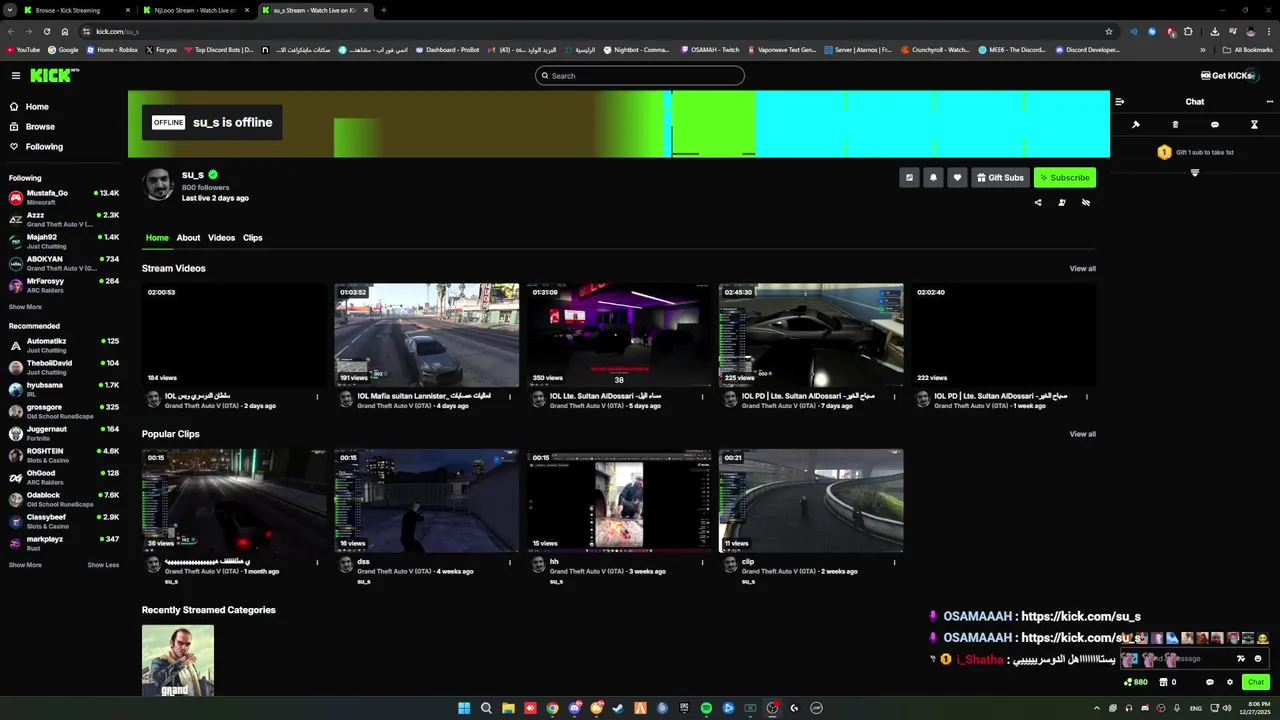The image size is (1280, 720).
Task: Switch to the Videos tab
Action: (221, 238)
